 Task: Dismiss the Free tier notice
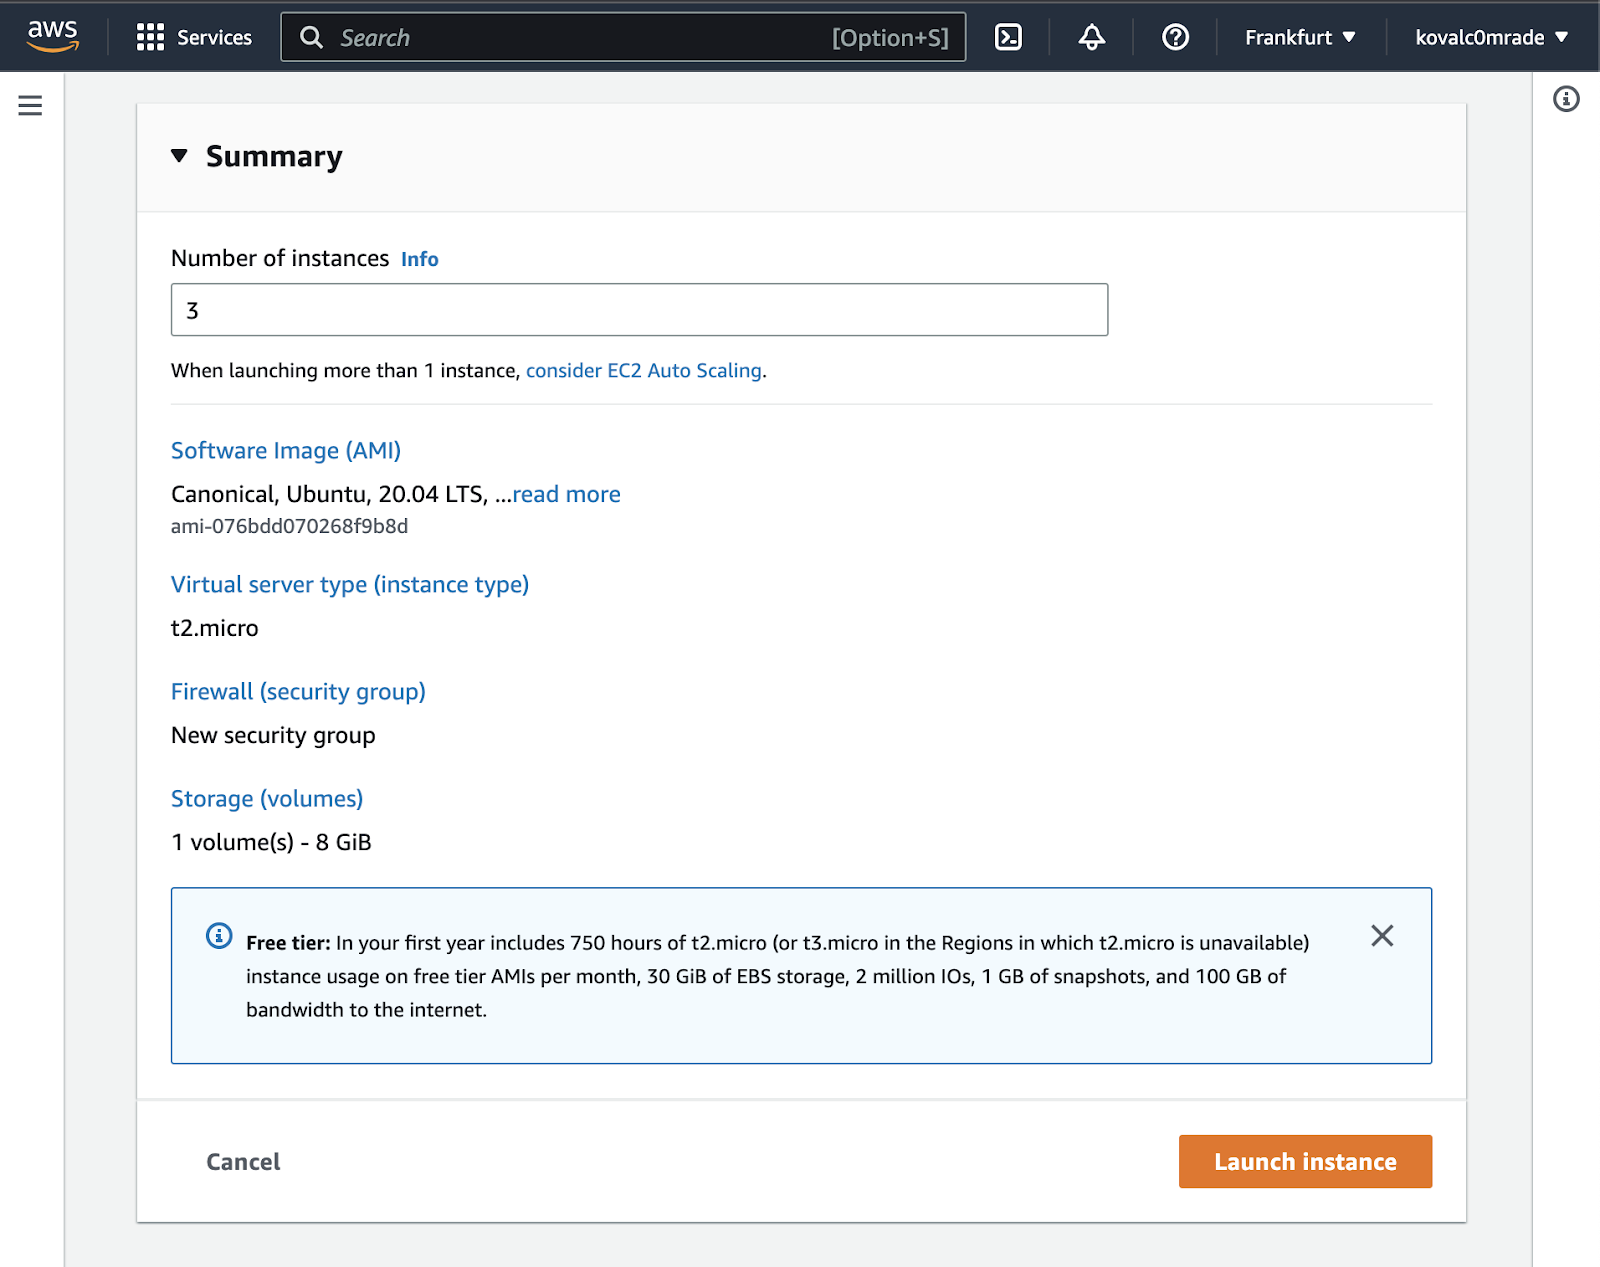1382,936
